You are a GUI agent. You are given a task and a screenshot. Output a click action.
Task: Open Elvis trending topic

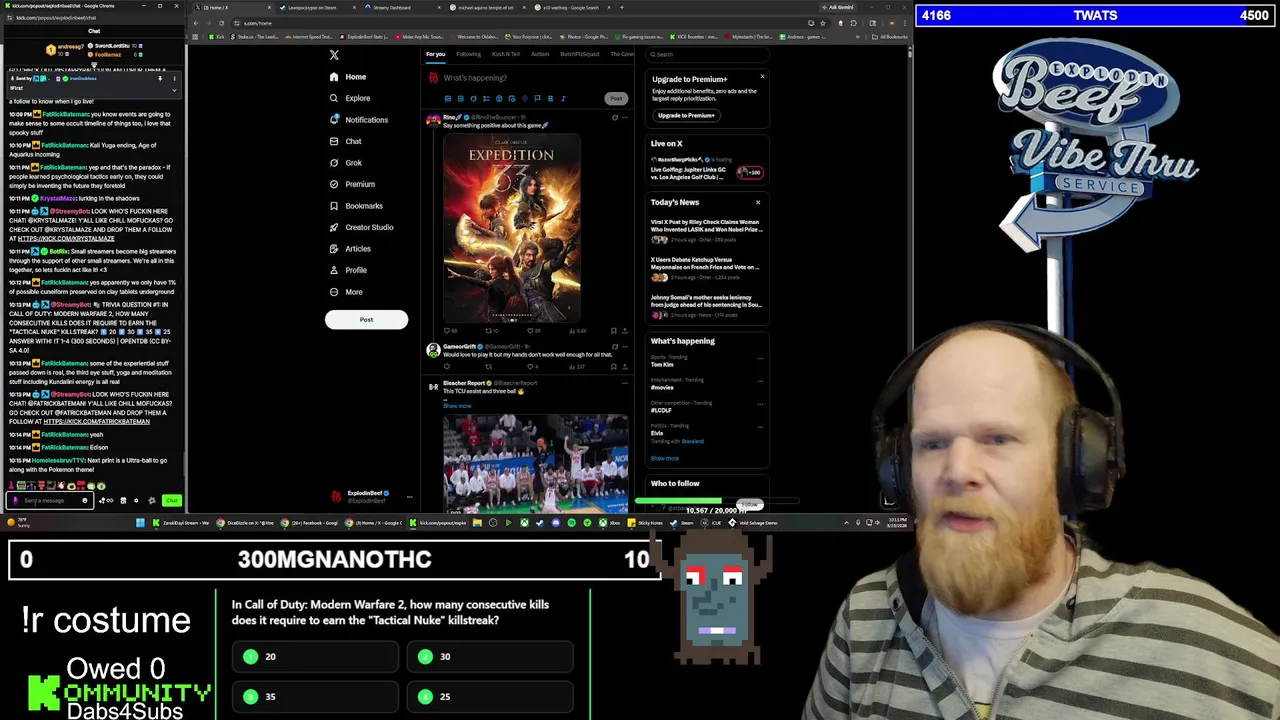(x=657, y=433)
